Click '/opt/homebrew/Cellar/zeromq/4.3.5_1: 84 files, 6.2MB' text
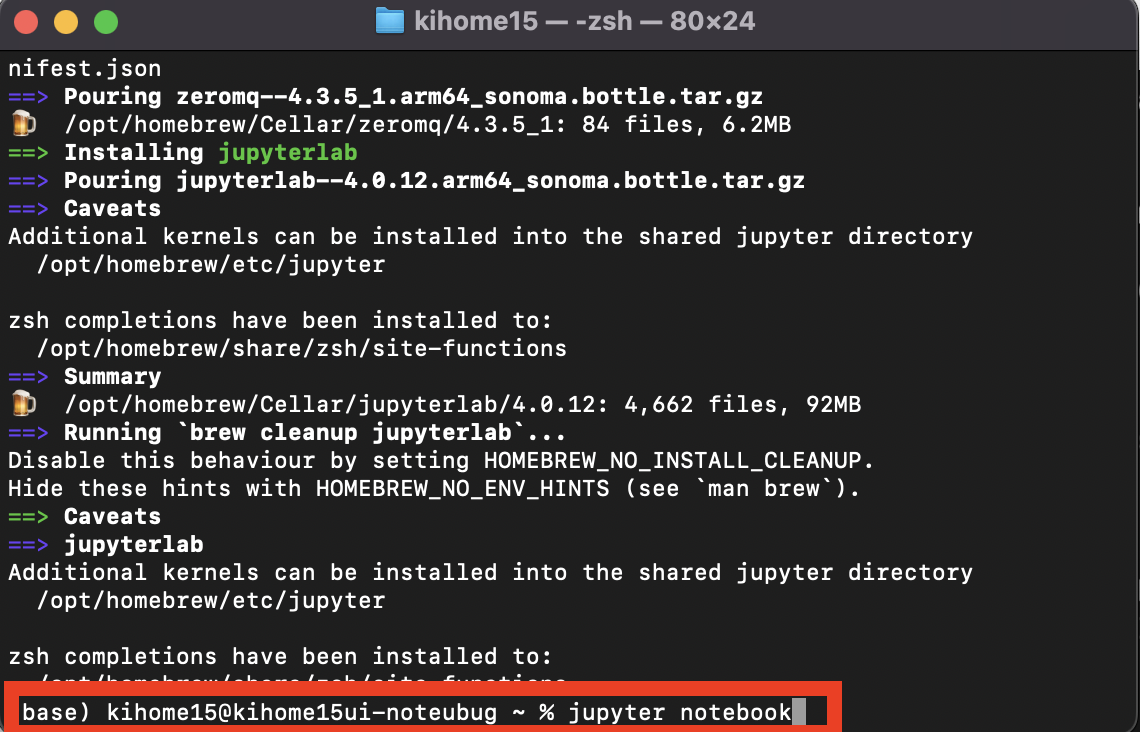This screenshot has width=1140, height=732. pyautogui.click(x=428, y=124)
